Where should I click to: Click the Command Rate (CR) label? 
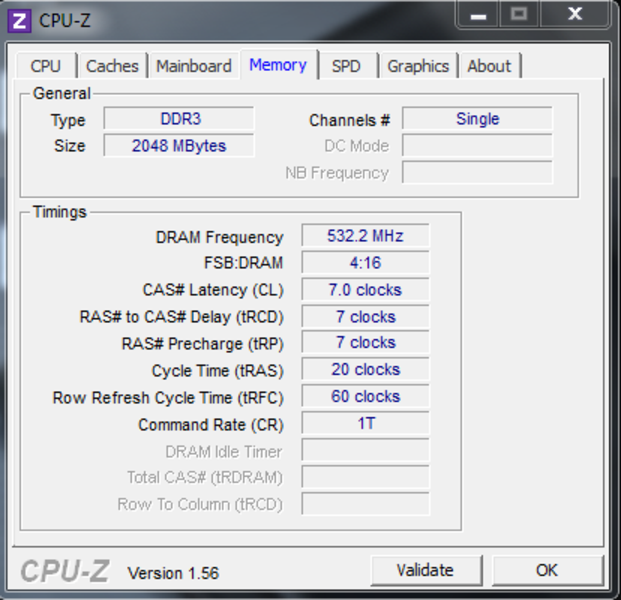(211, 425)
